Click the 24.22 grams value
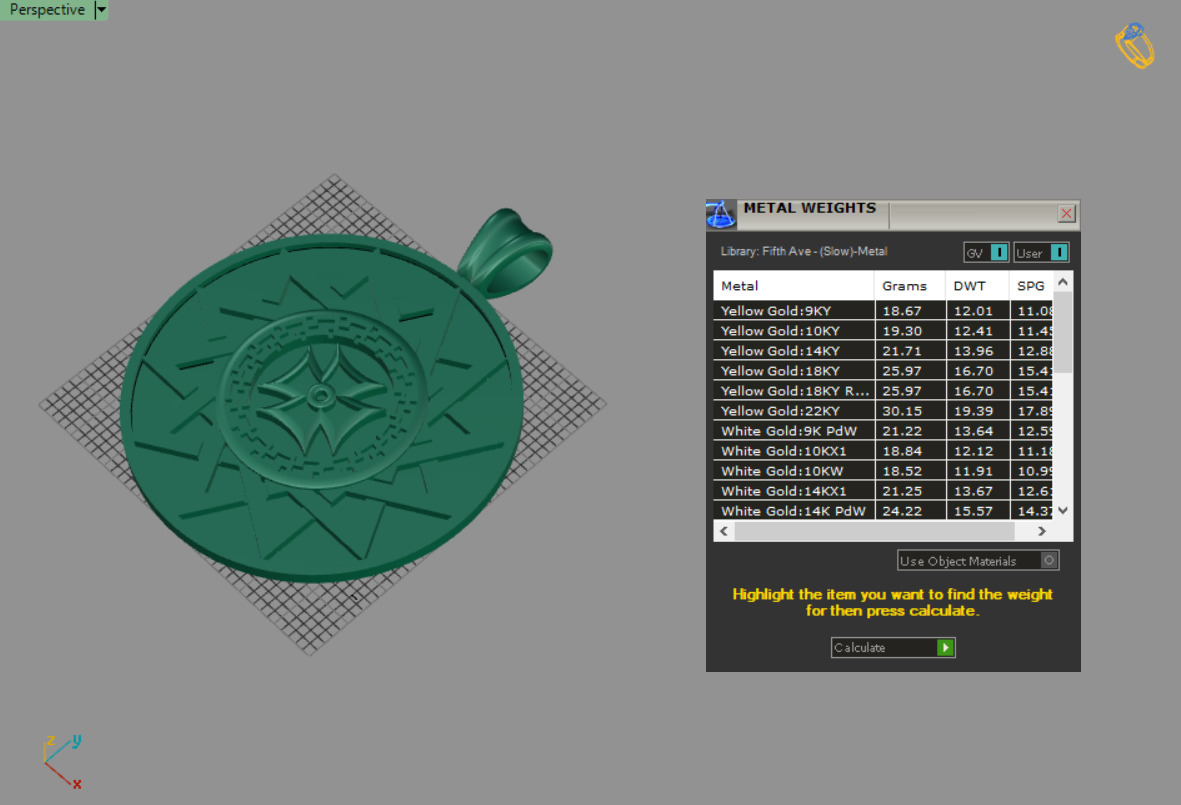1181x805 pixels. point(902,511)
